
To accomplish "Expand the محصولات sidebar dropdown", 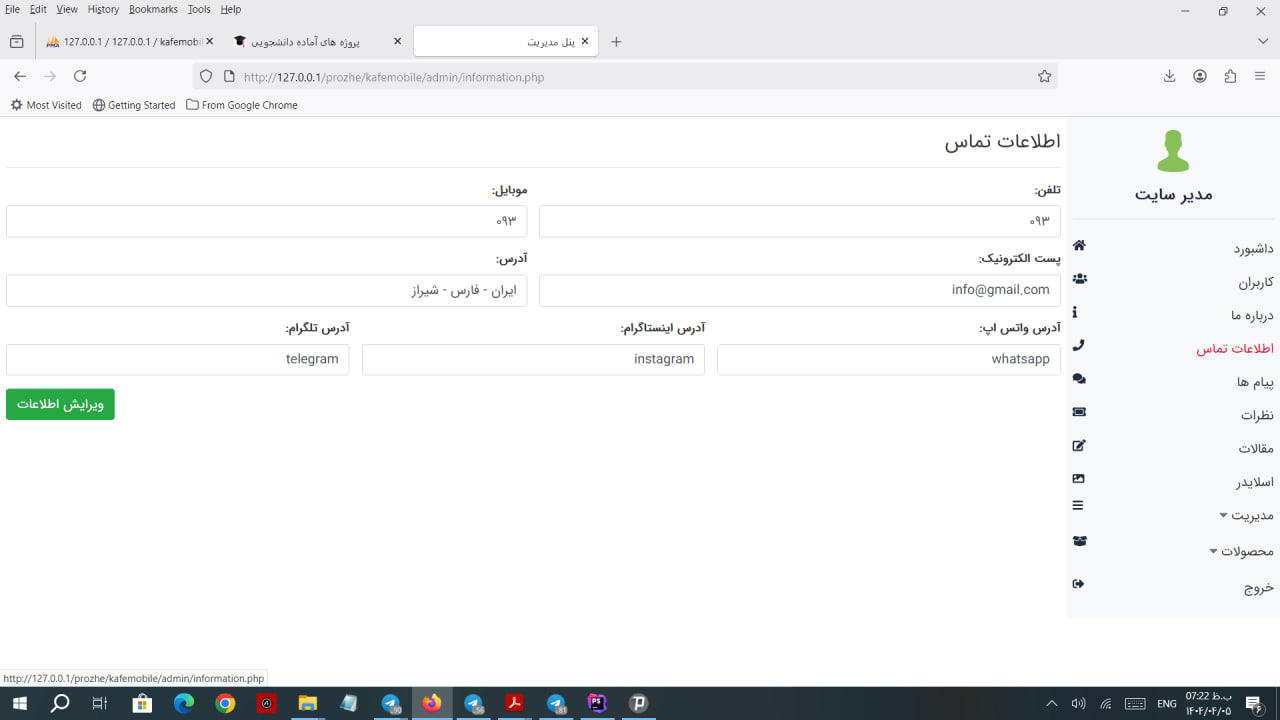I will point(1240,551).
